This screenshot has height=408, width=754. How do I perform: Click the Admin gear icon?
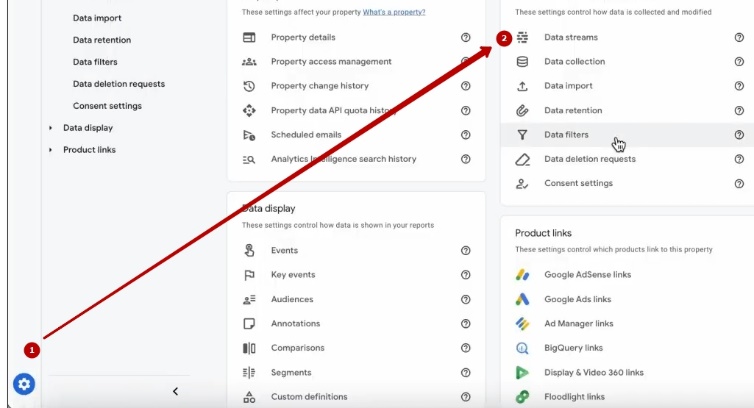(x=24, y=383)
